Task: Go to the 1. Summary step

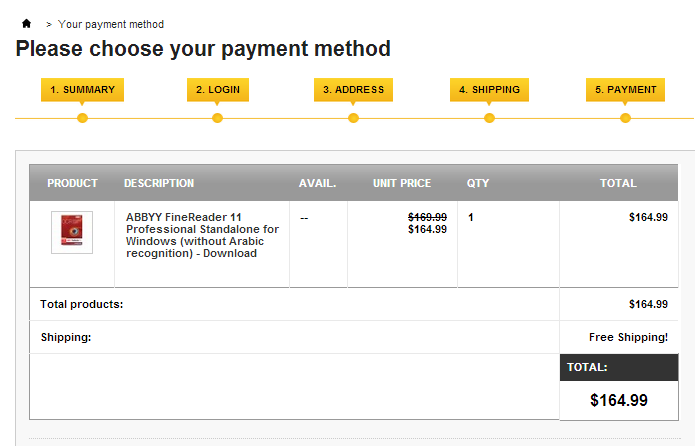Action: click(x=82, y=90)
